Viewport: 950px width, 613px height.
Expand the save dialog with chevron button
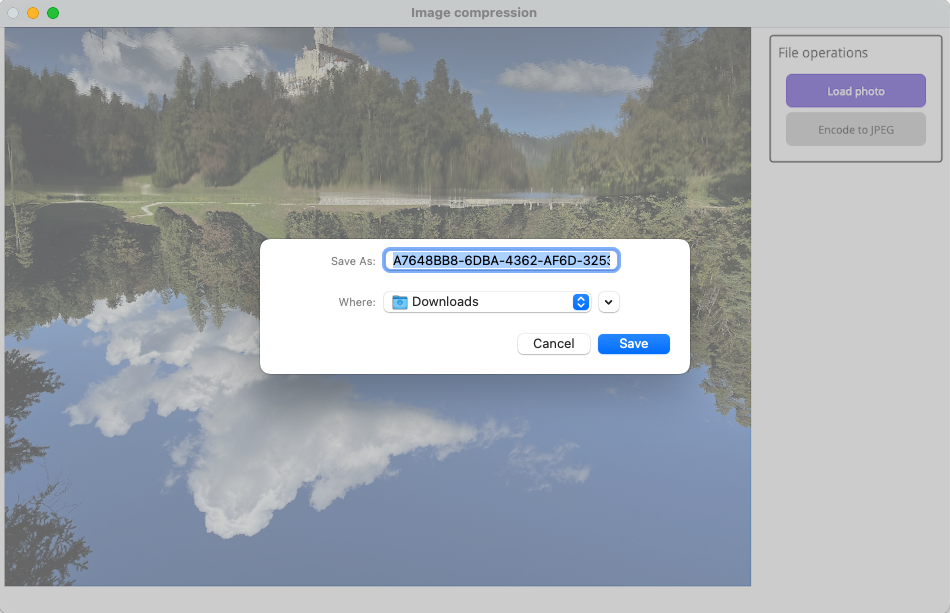(x=609, y=302)
